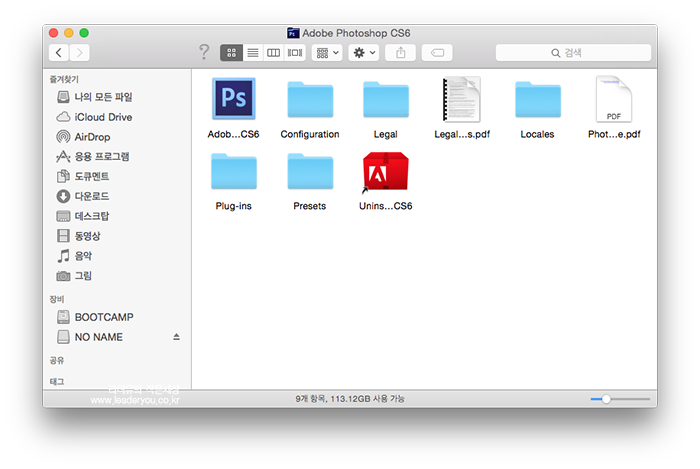Image resolution: width=700 pixels, height=469 pixels.
Task: Open the gear action menu
Action: coord(364,53)
